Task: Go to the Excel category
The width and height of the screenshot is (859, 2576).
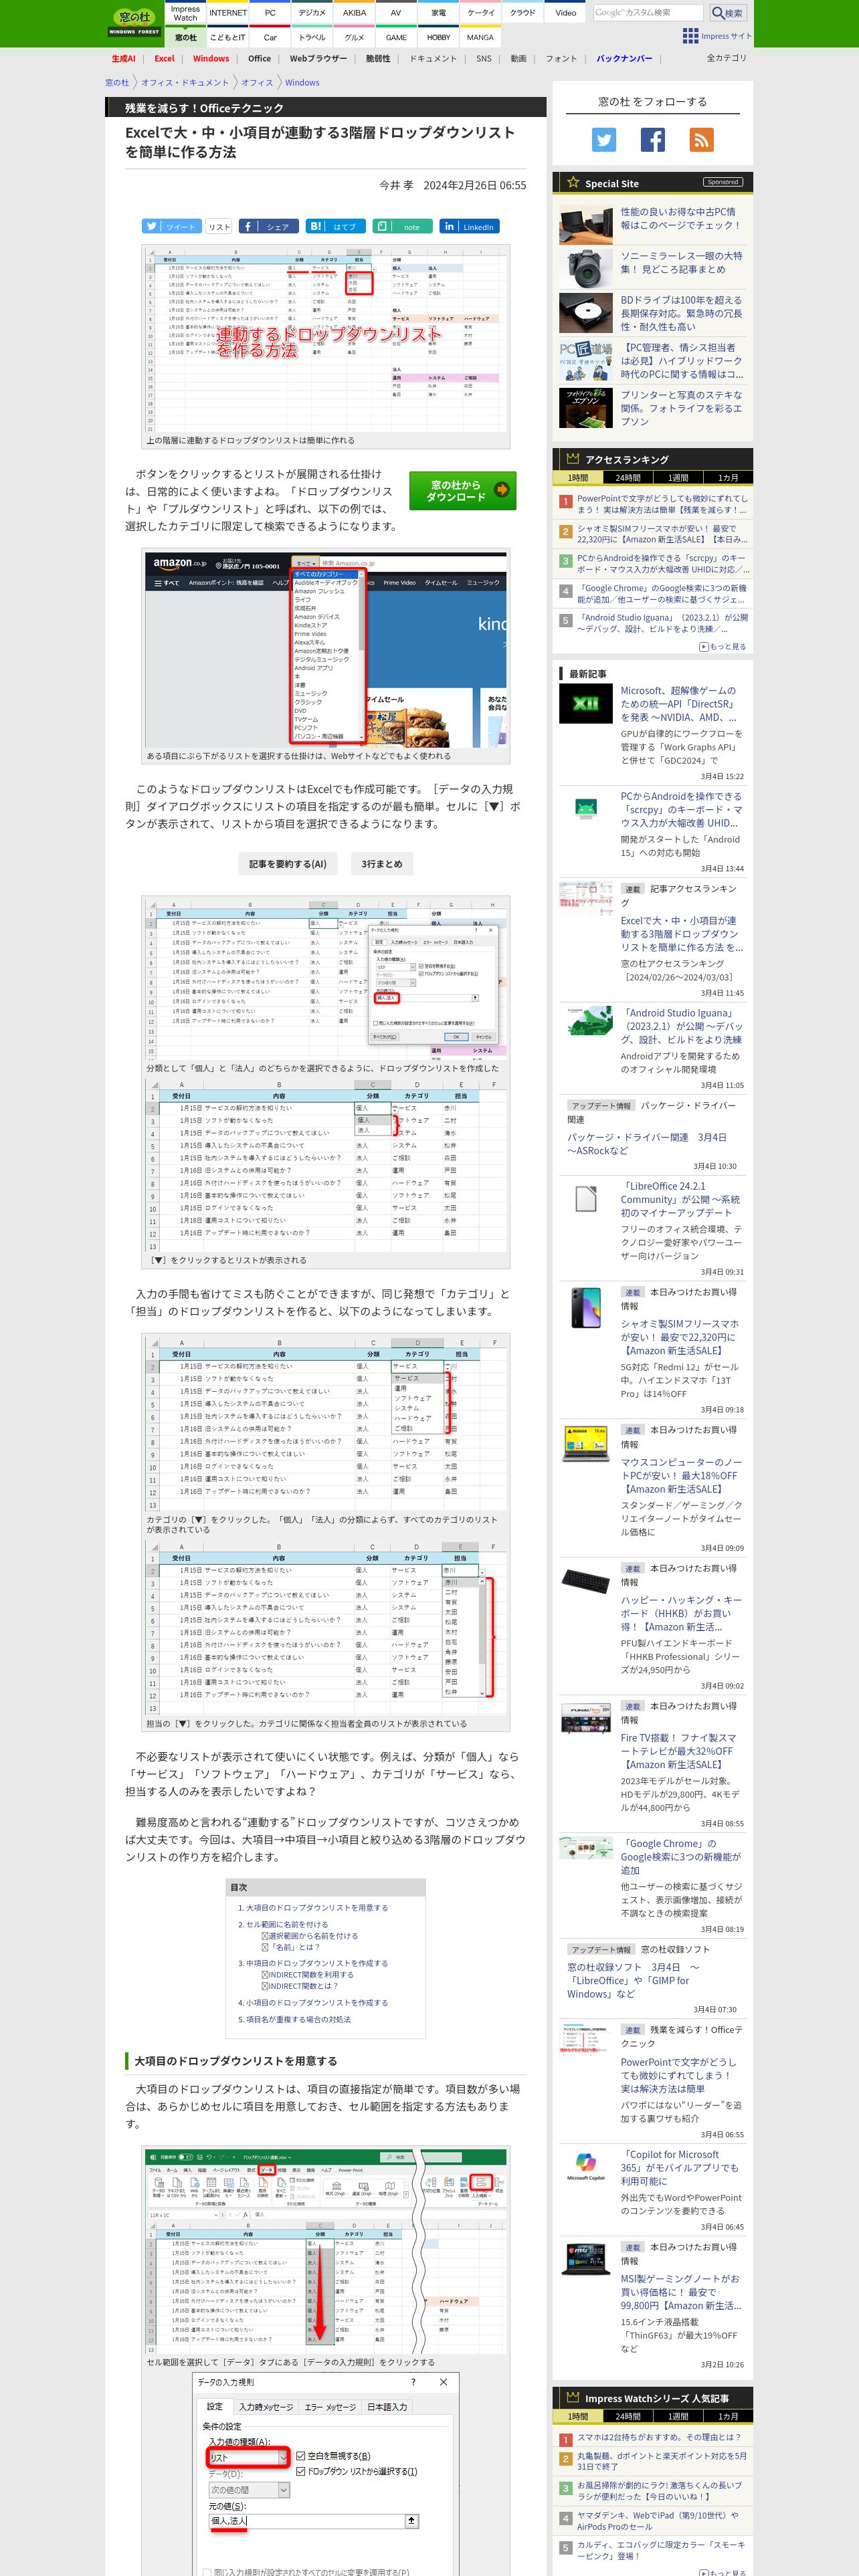Action: tap(164, 59)
